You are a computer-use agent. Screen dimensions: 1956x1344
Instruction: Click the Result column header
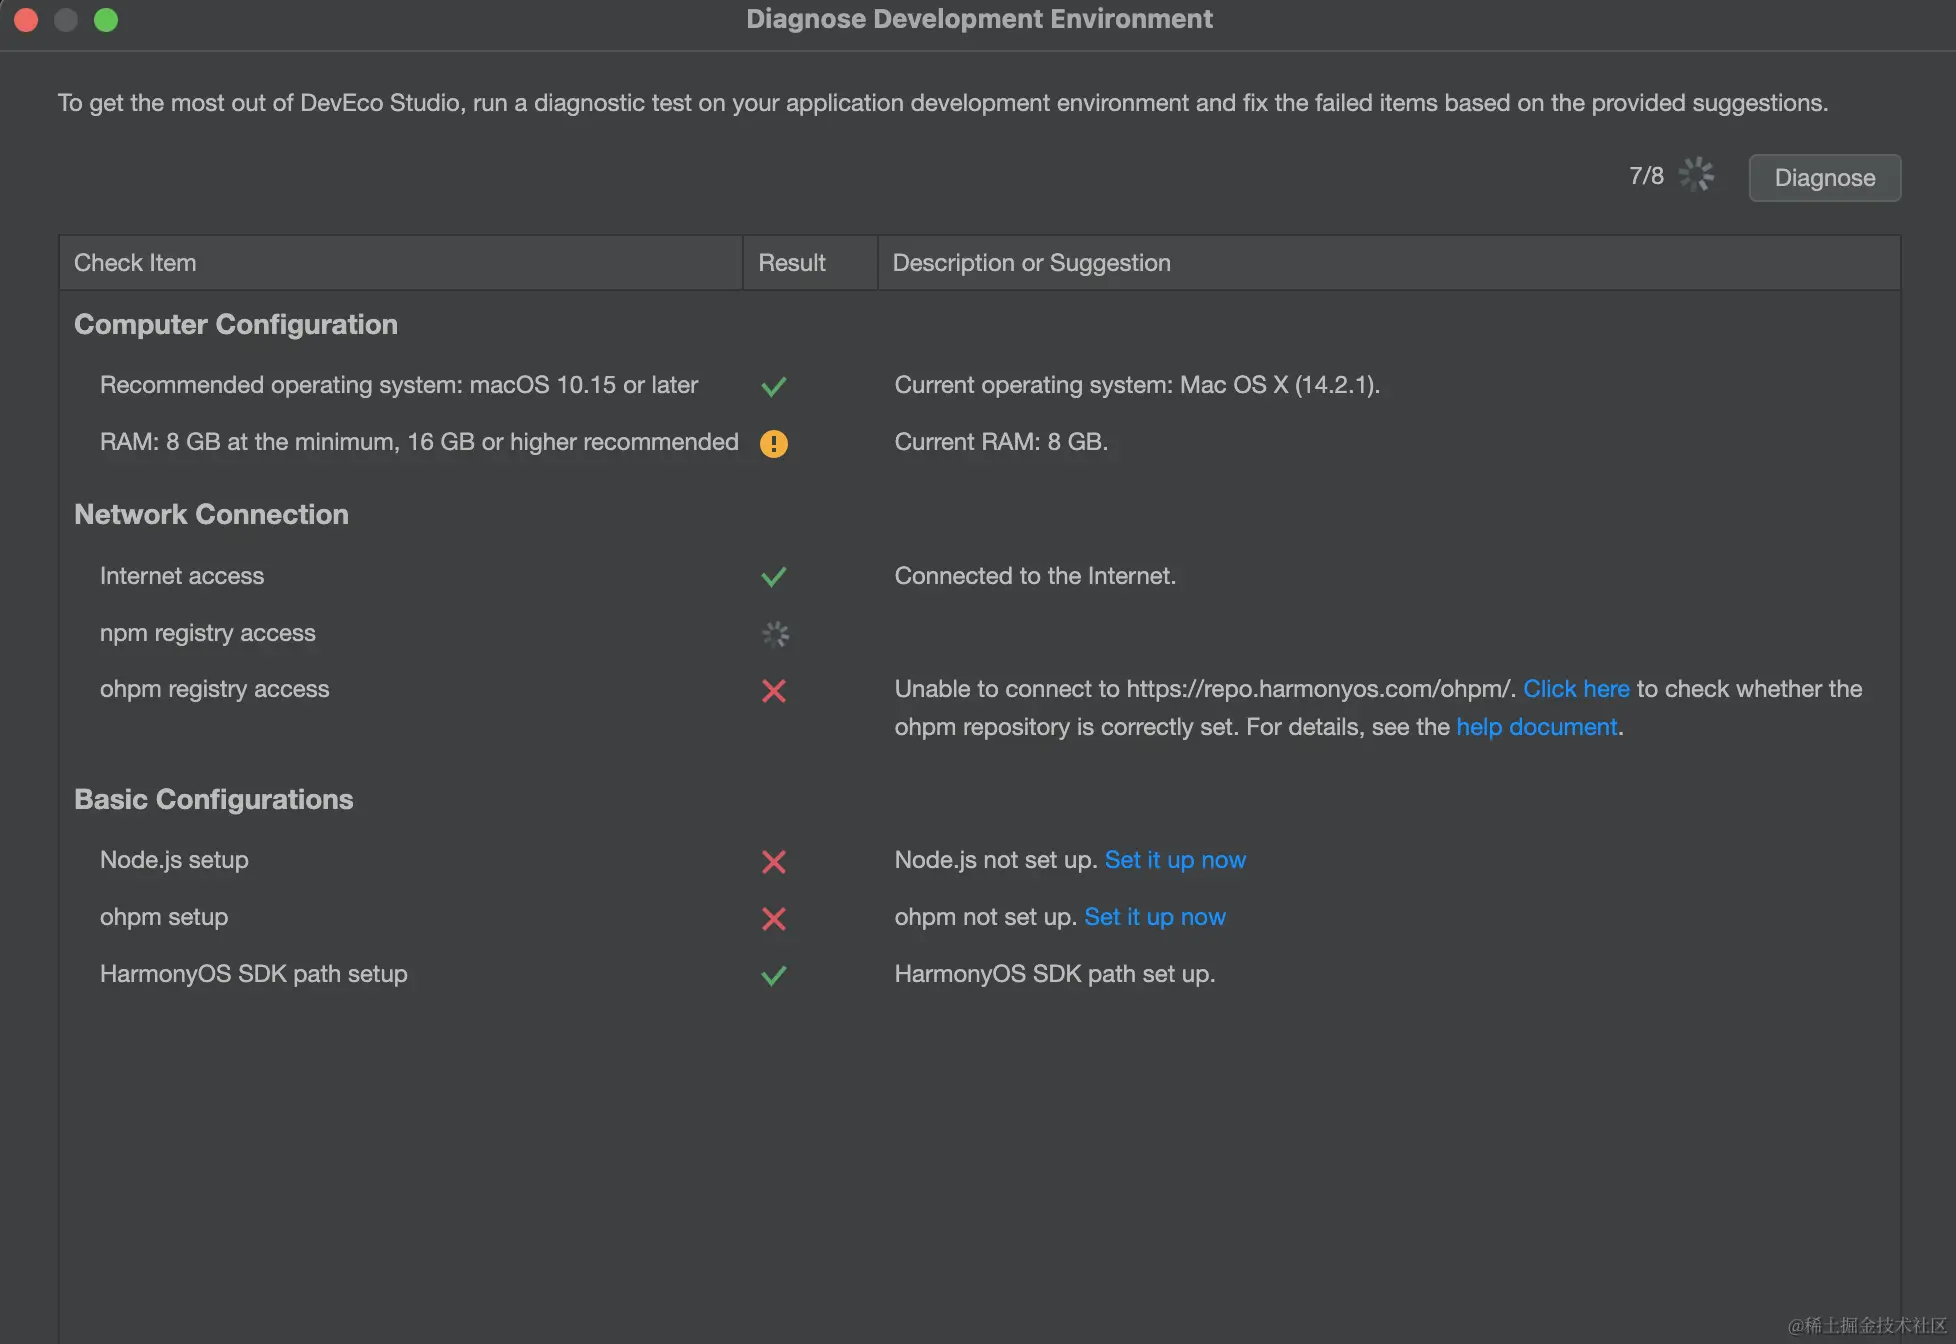792,263
